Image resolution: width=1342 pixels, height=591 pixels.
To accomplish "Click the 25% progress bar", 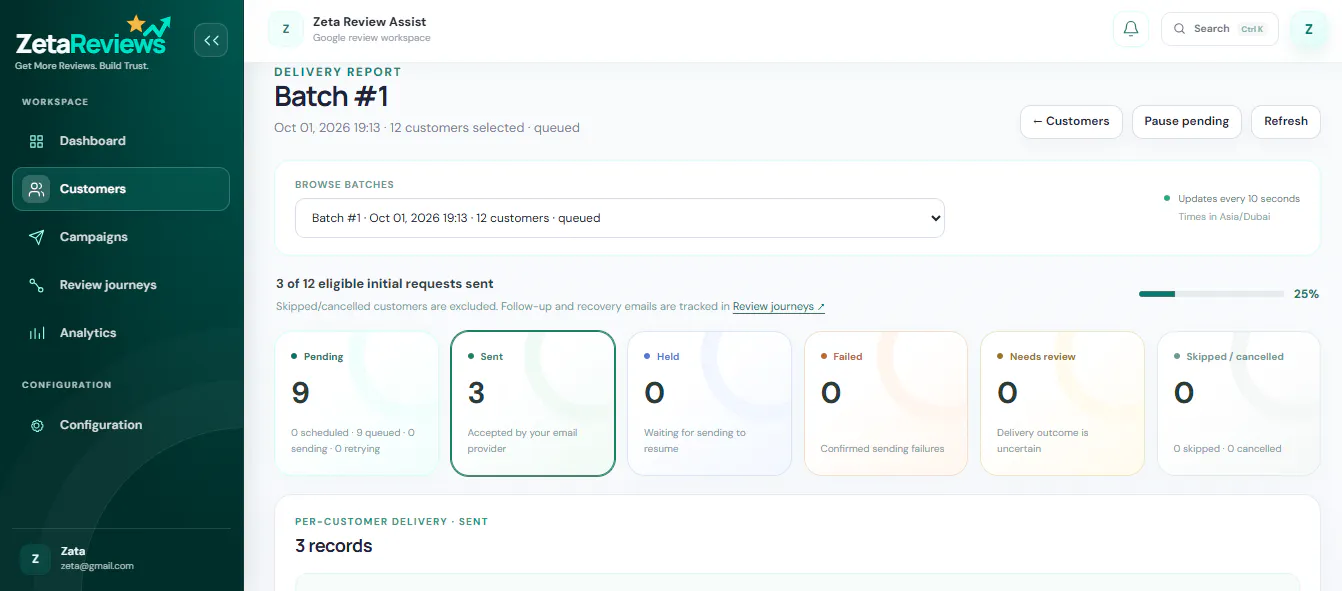I will (1211, 294).
